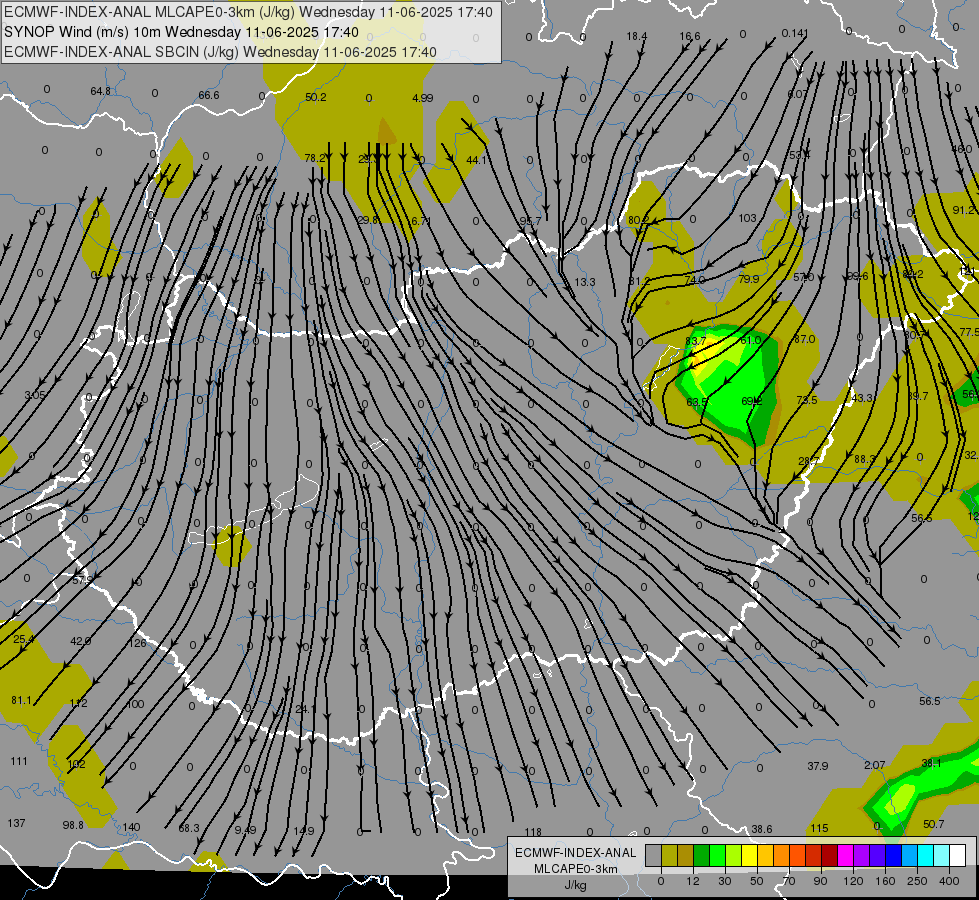Click the grid value 61.0
This screenshot has height=900, width=979.
pos(750,340)
